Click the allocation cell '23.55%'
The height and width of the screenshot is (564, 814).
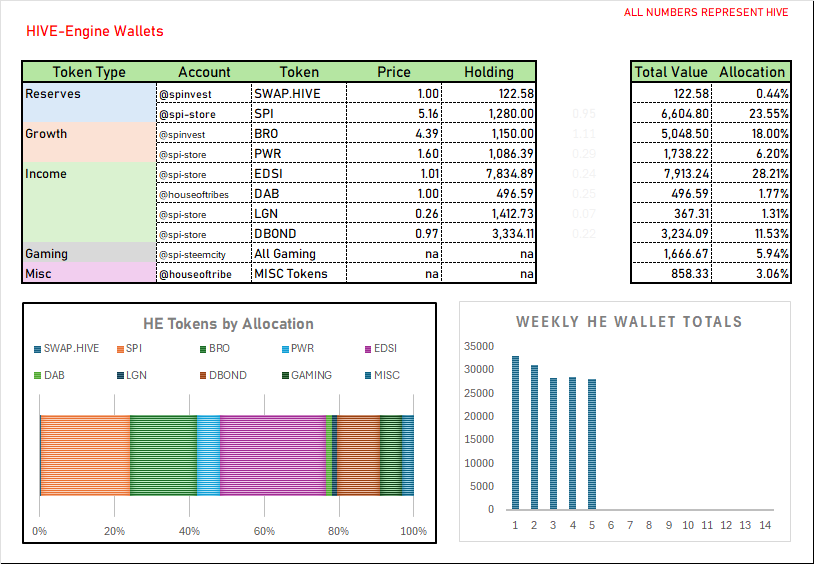(751, 114)
